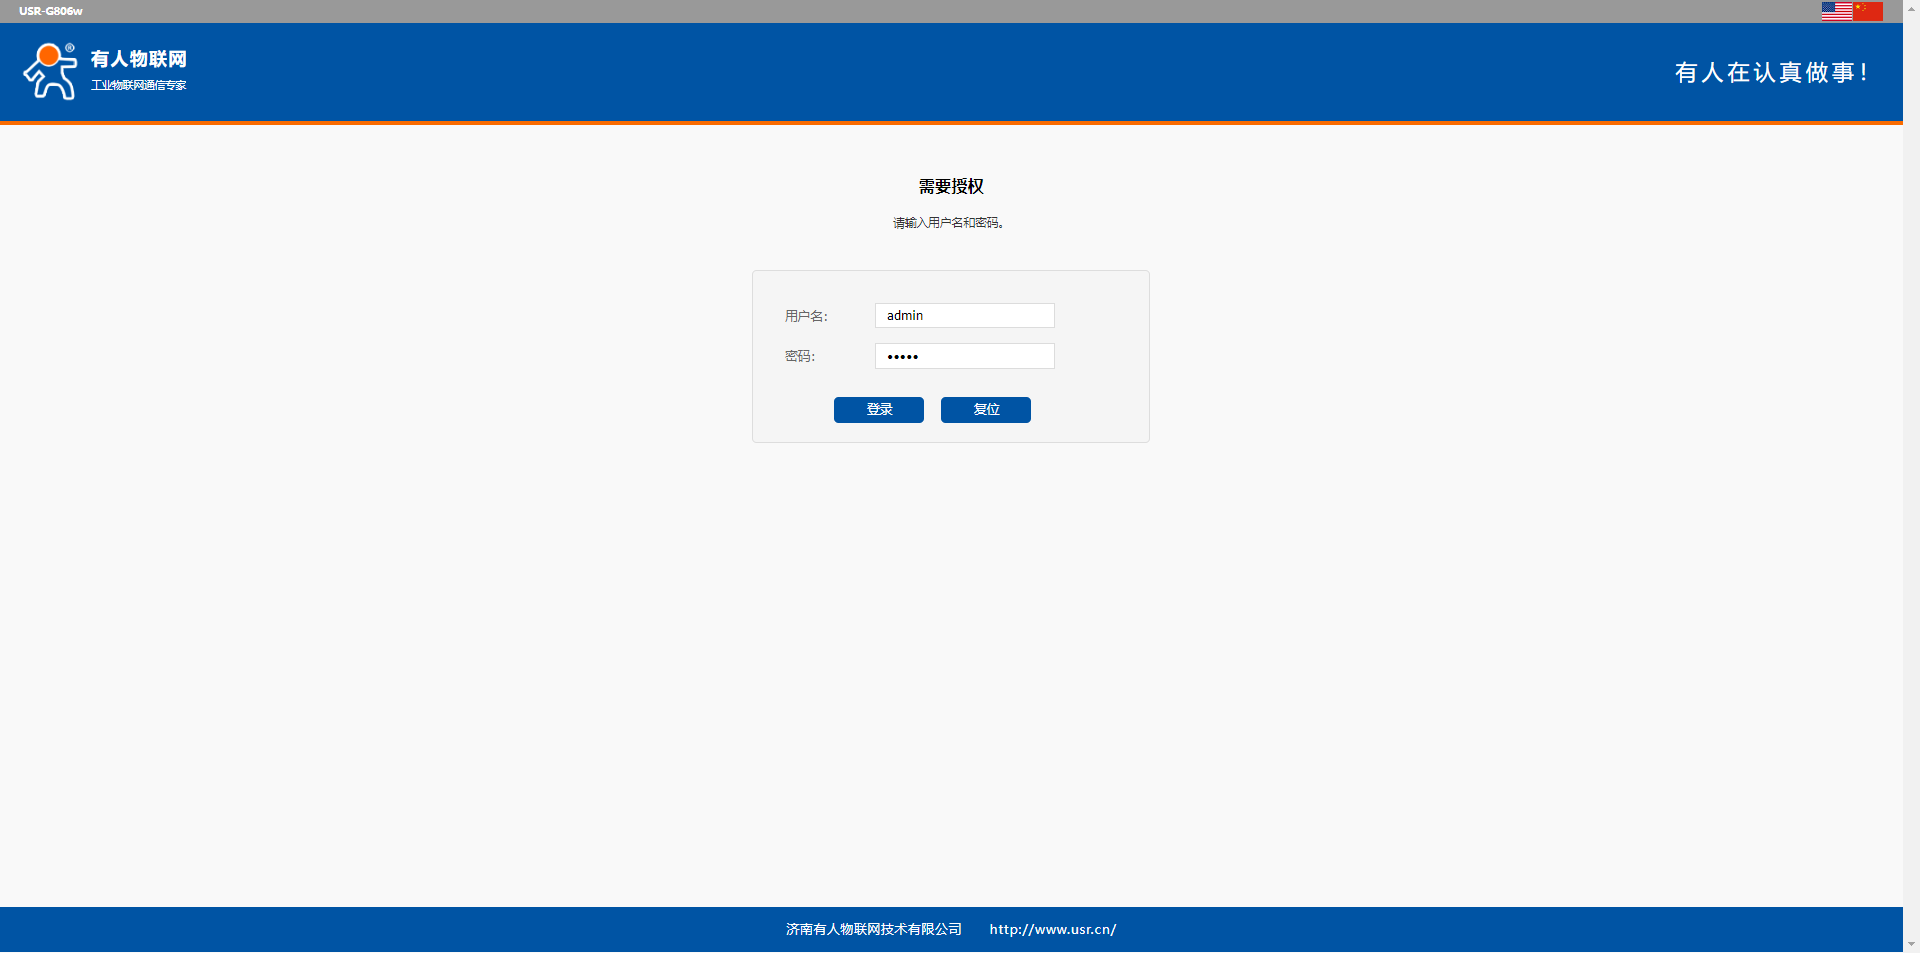
Task: Switch language with the China flag icon
Action: (1868, 11)
